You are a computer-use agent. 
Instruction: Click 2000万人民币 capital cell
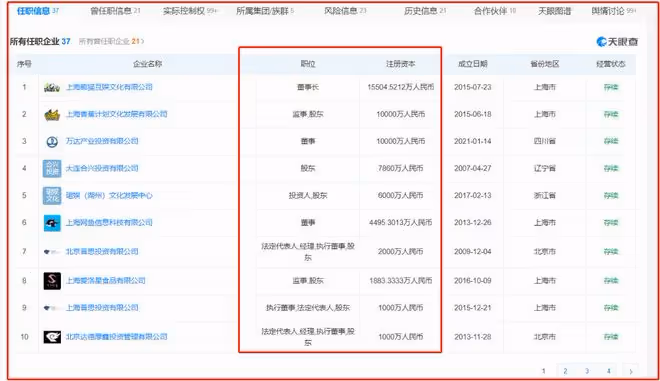(400, 251)
